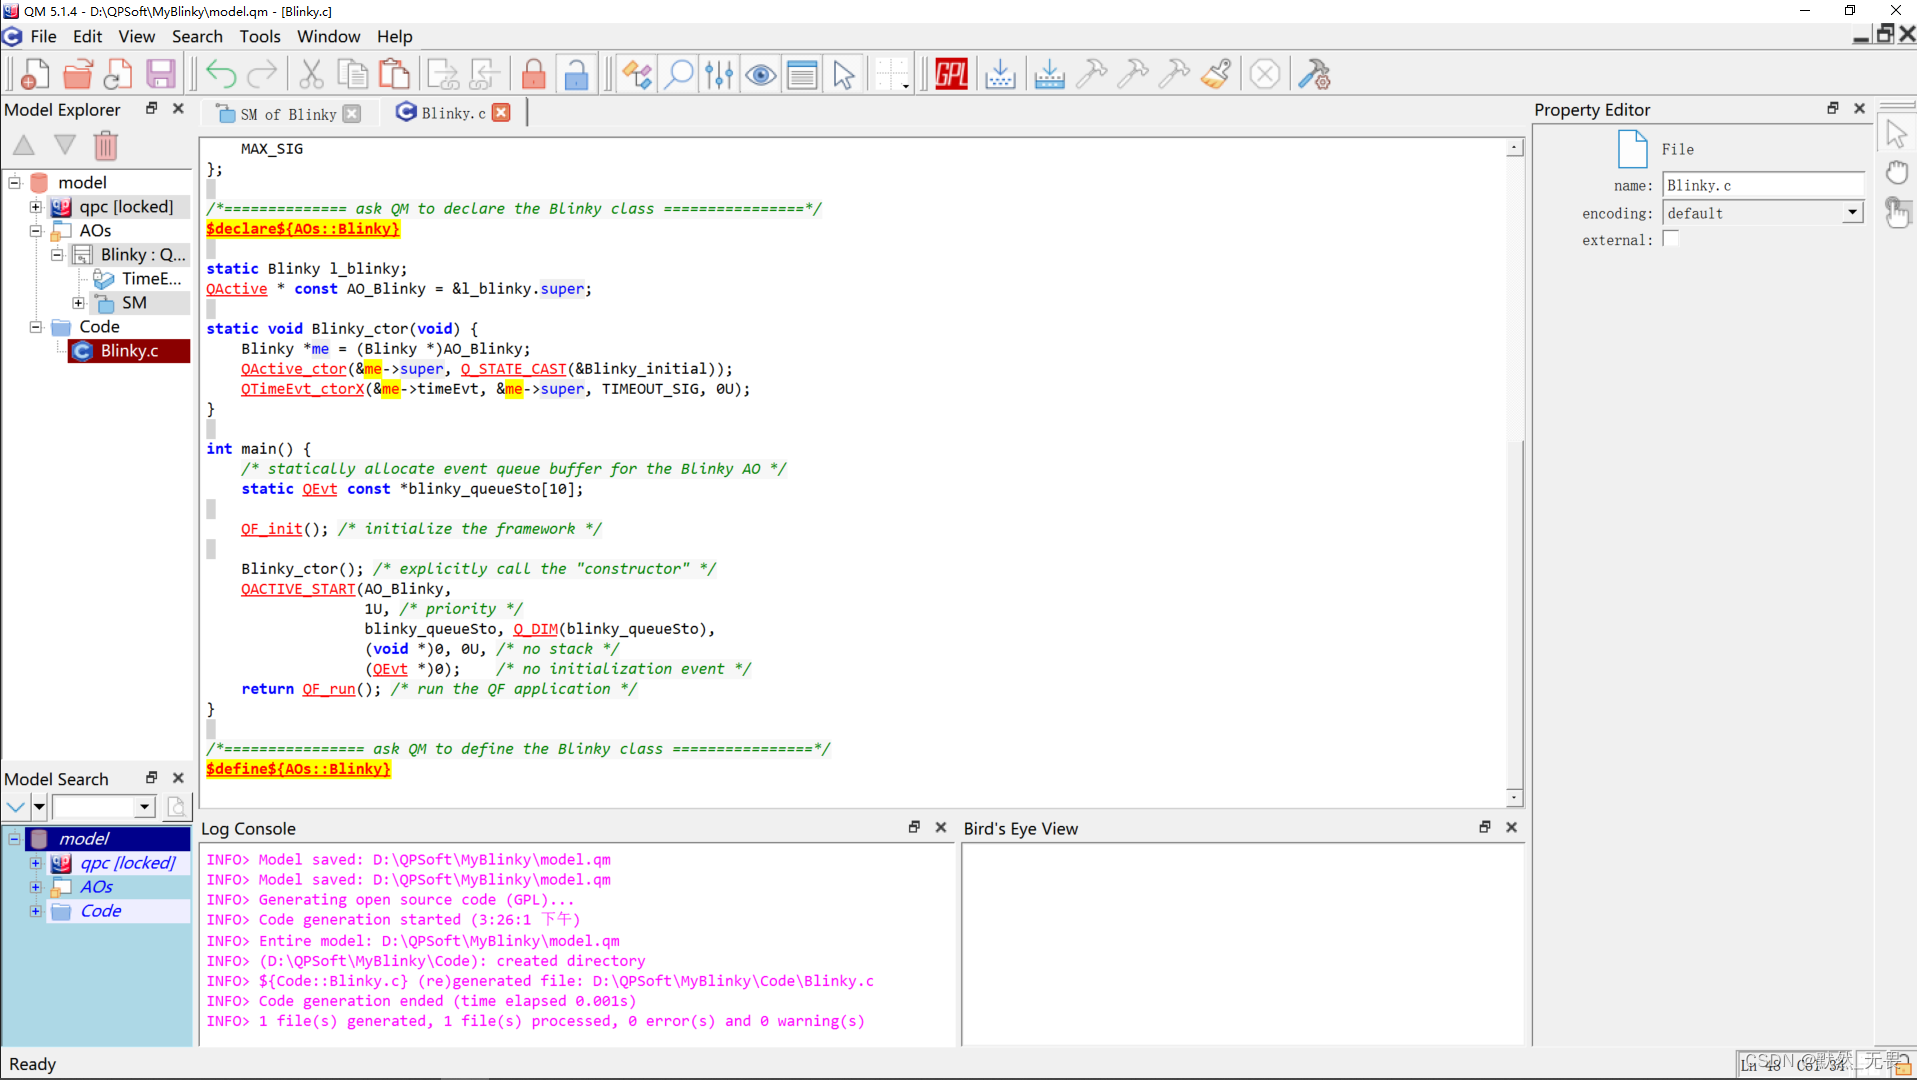Open search options arrow dropdown

click(39, 806)
